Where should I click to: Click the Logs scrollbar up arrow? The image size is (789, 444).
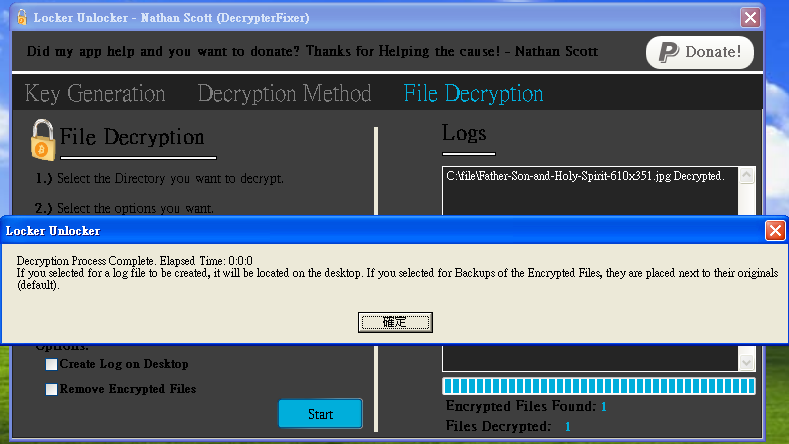pyautogui.click(x=746, y=175)
